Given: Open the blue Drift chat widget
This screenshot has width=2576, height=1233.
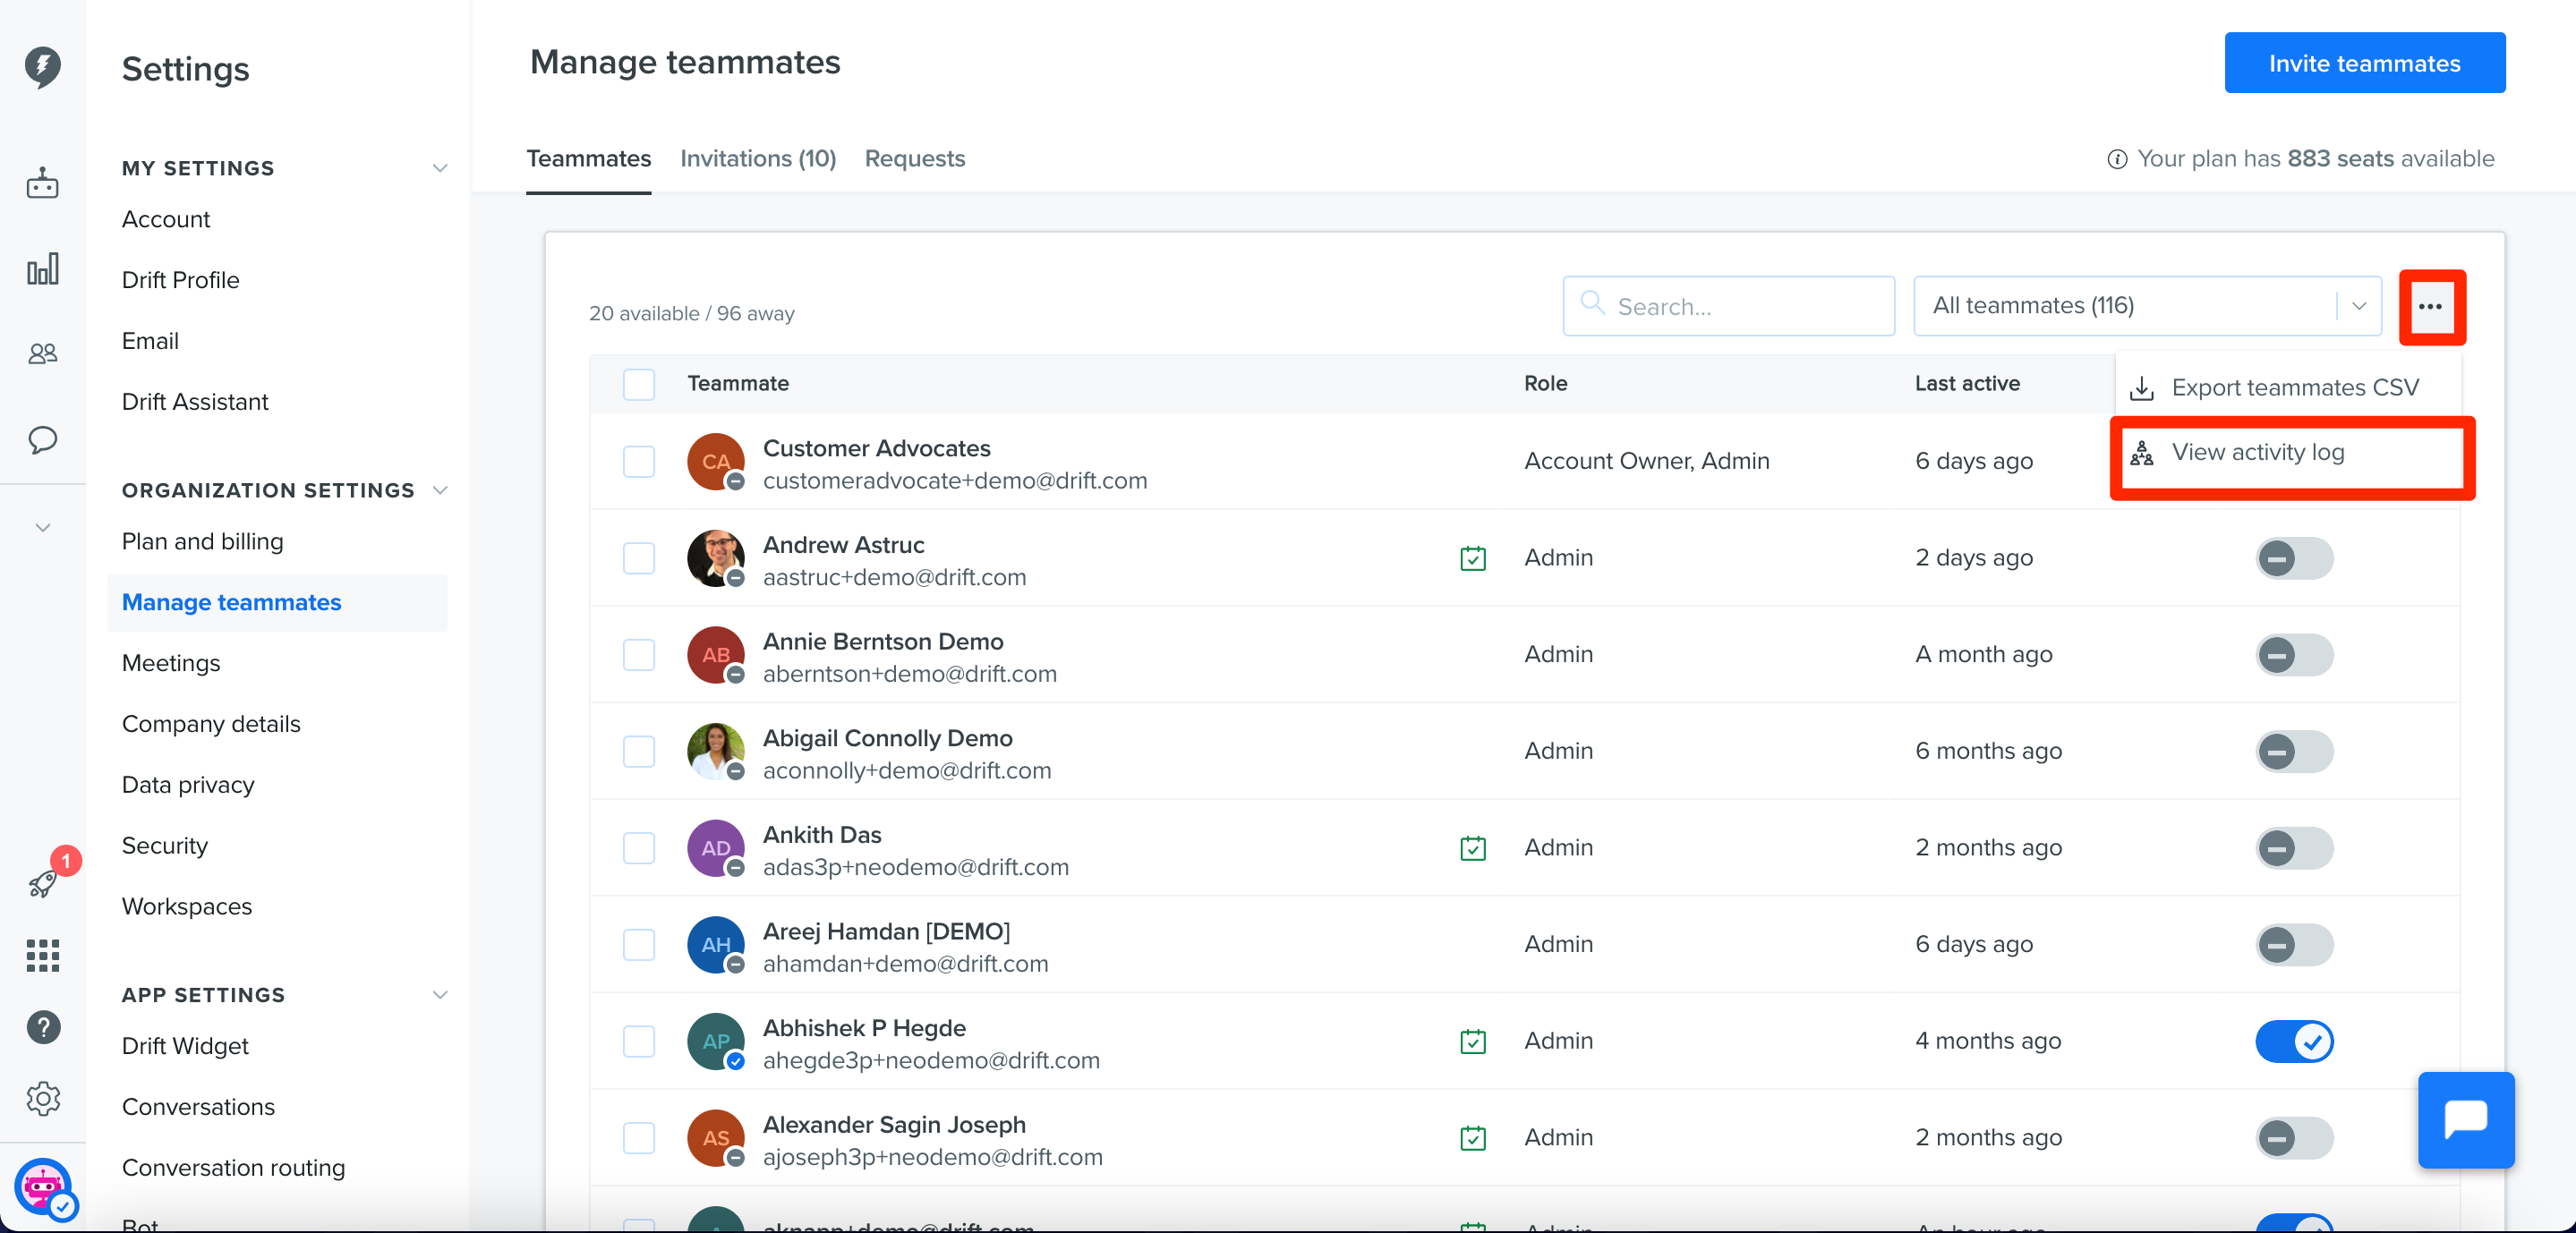Looking at the screenshot, I should point(2466,1120).
